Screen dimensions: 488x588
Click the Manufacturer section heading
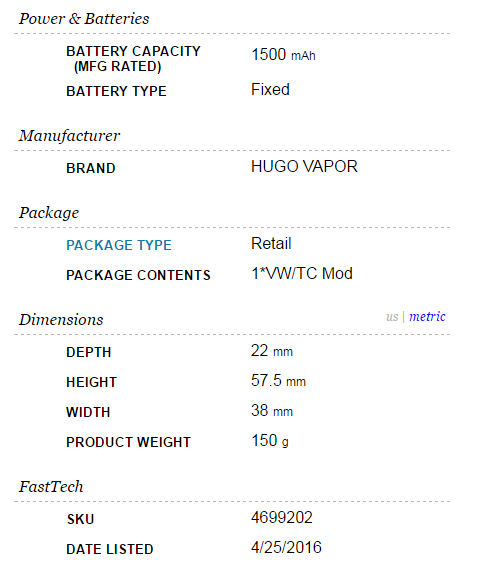[69, 135]
